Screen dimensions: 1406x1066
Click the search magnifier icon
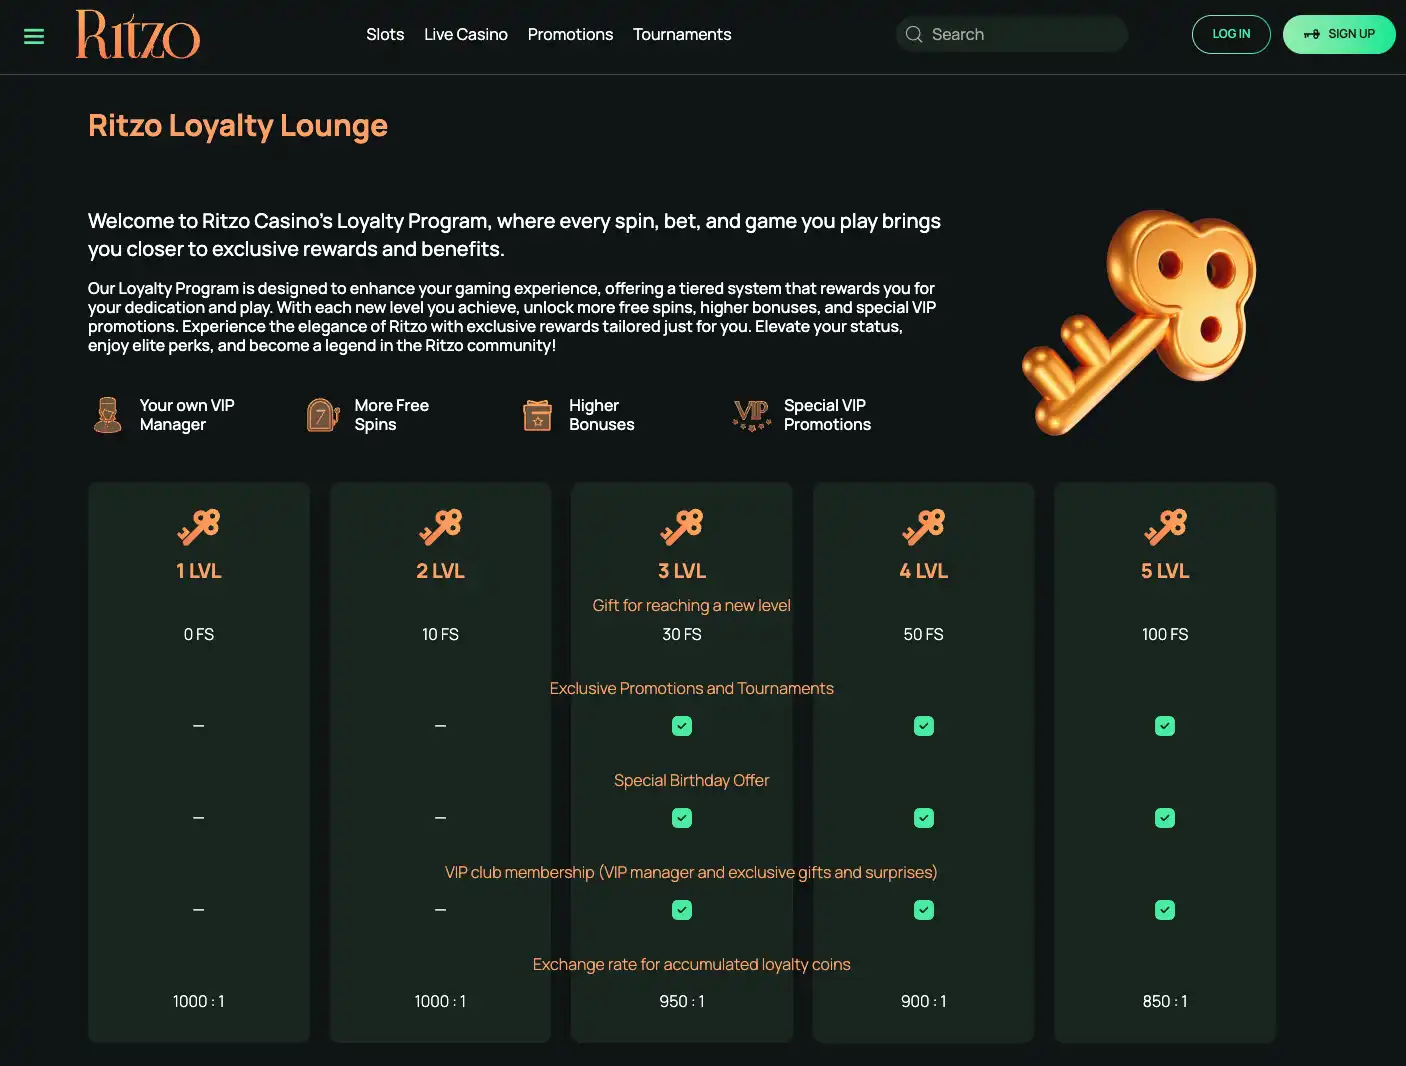(914, 35)
